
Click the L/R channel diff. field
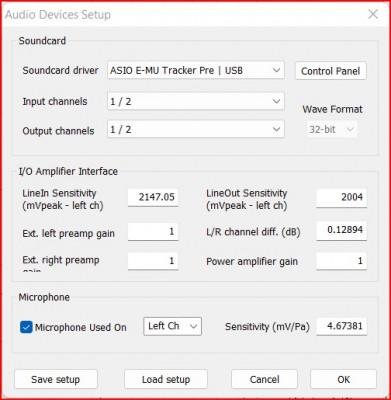point(341,230)
